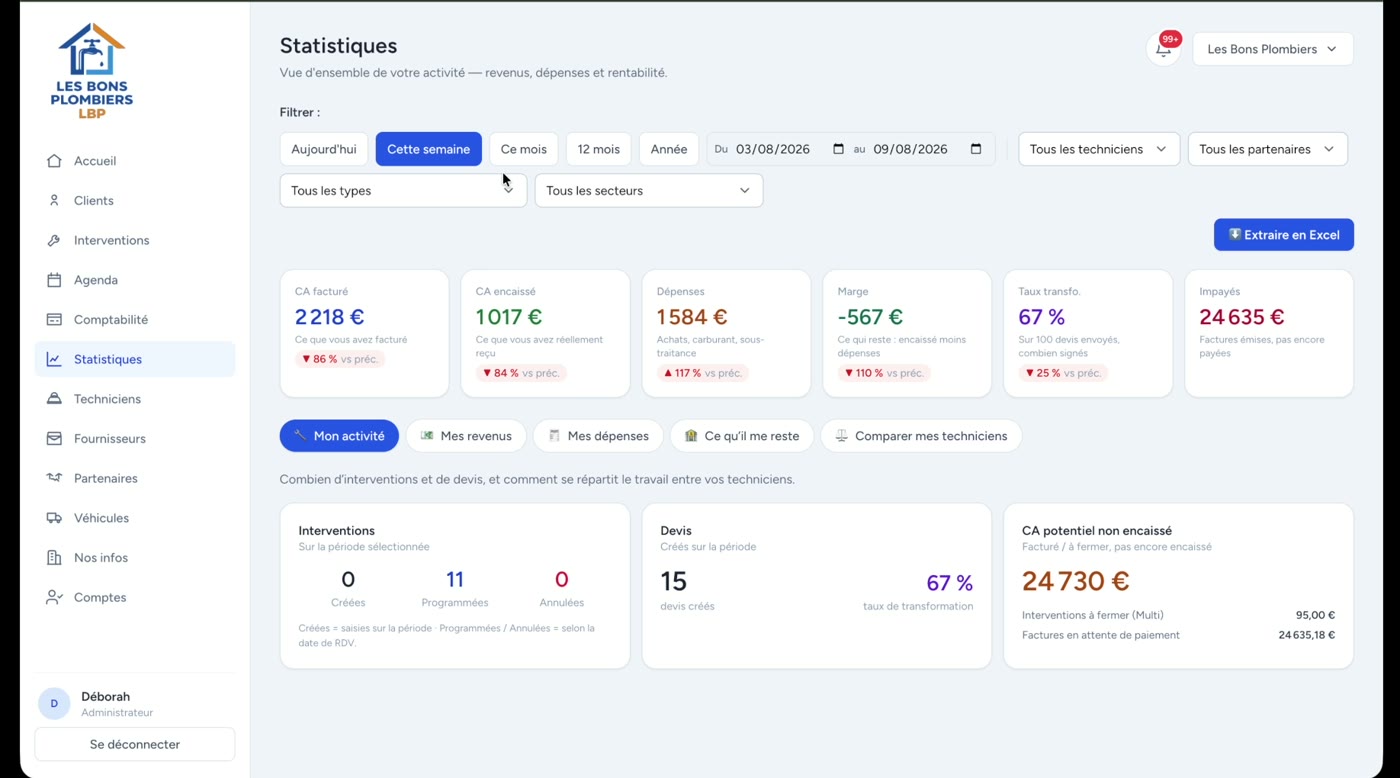Click the Comptabilité card icon
The image size is (1400, 778).
click(x=54, y=320)
